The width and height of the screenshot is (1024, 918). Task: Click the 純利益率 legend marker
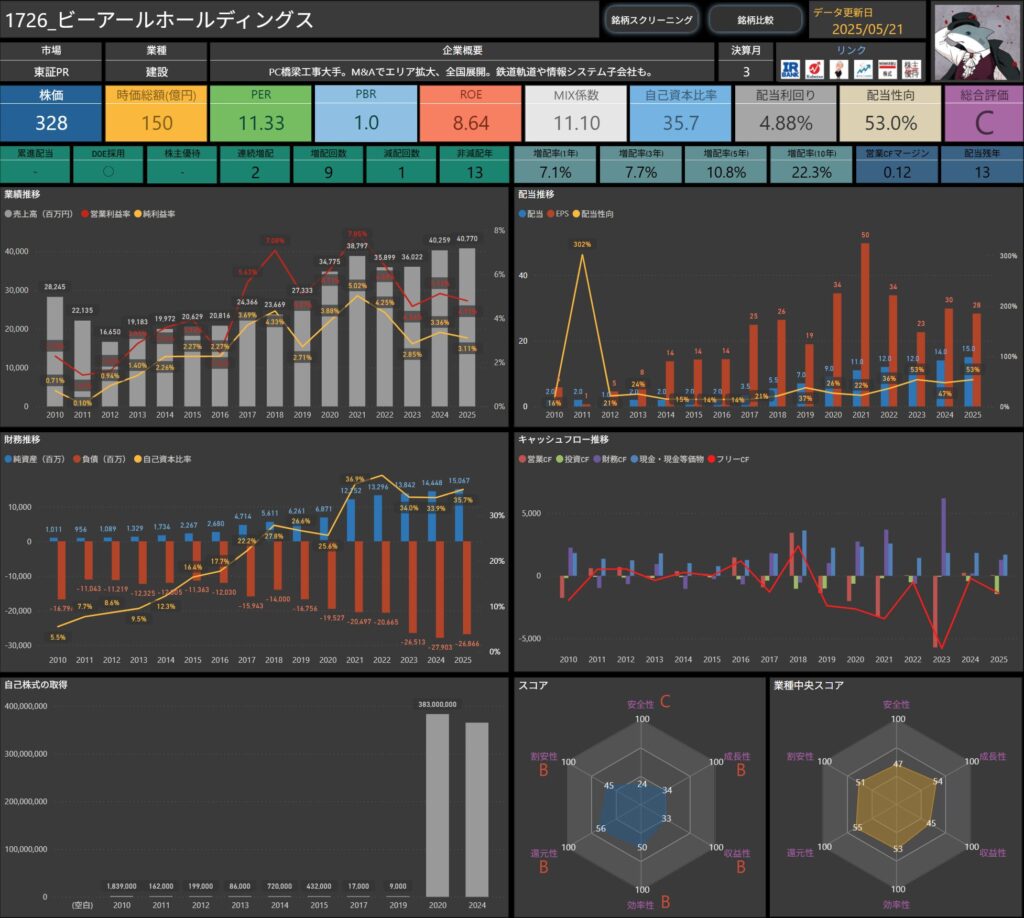click(138, 214)
